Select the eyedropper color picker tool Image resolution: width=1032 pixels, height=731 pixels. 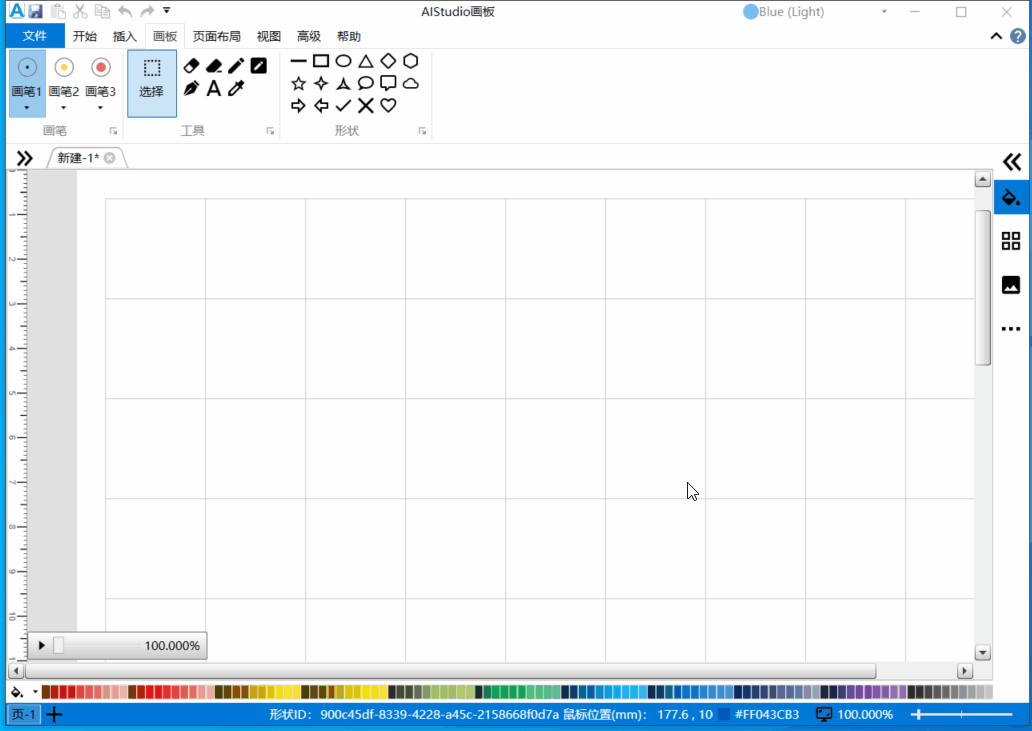[x=236, y=88]
